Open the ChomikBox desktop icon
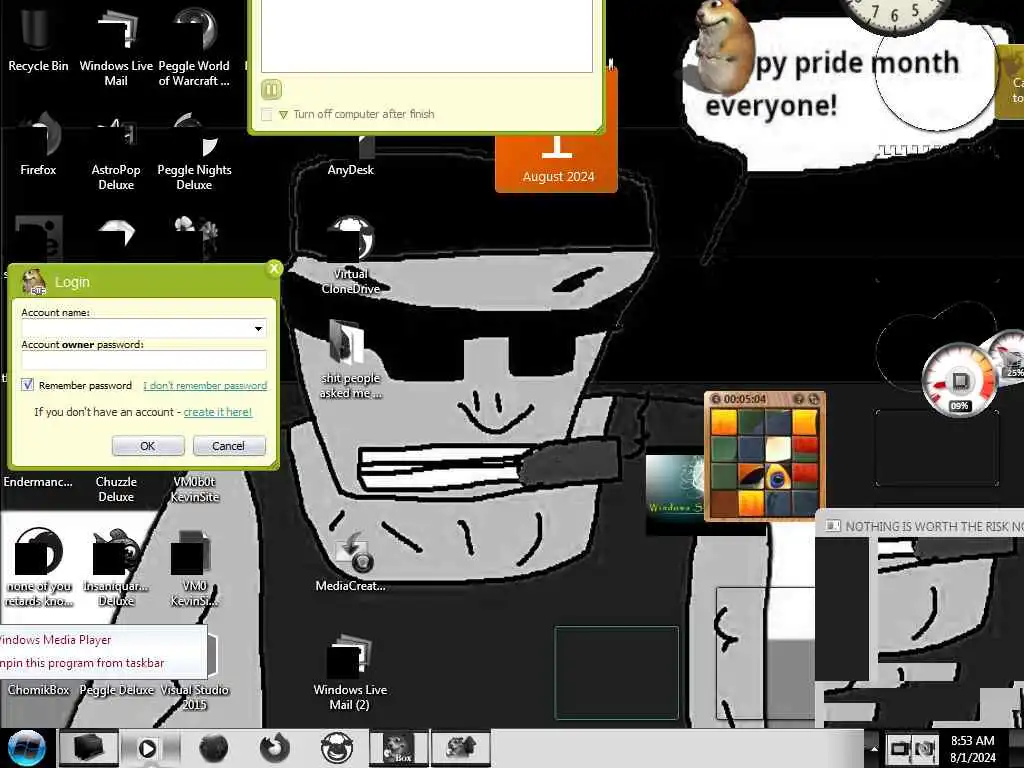This screenshot has height=768, width=1024. pos(38,690)
